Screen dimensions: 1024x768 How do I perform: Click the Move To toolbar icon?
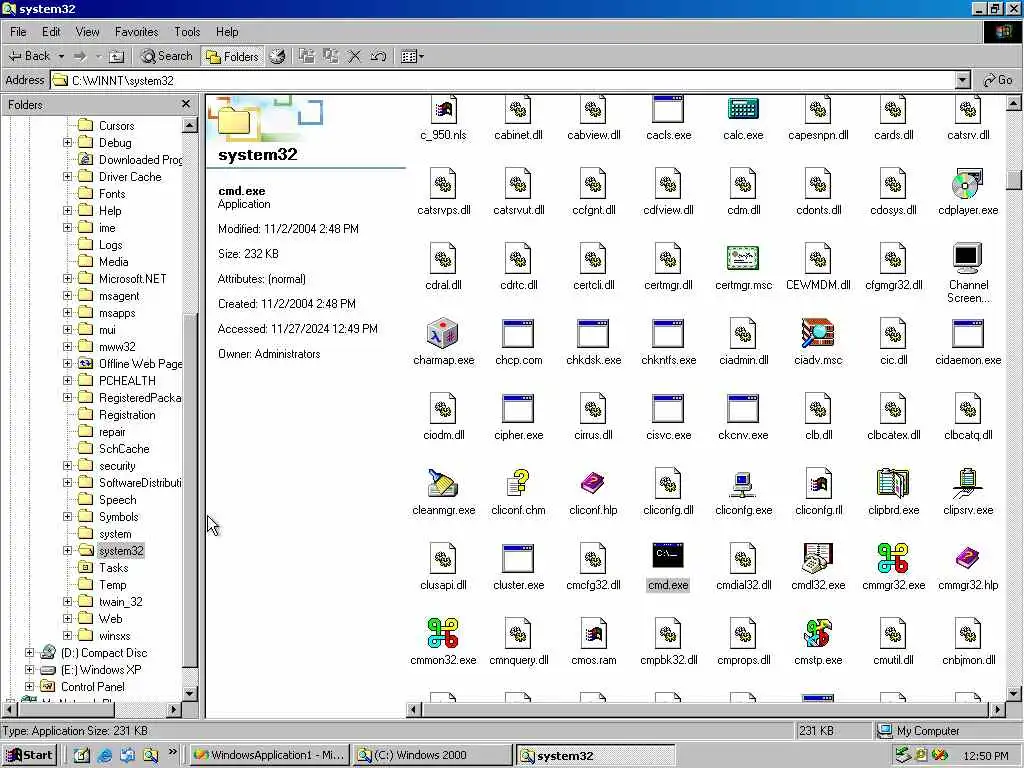[x=306, y=56]
